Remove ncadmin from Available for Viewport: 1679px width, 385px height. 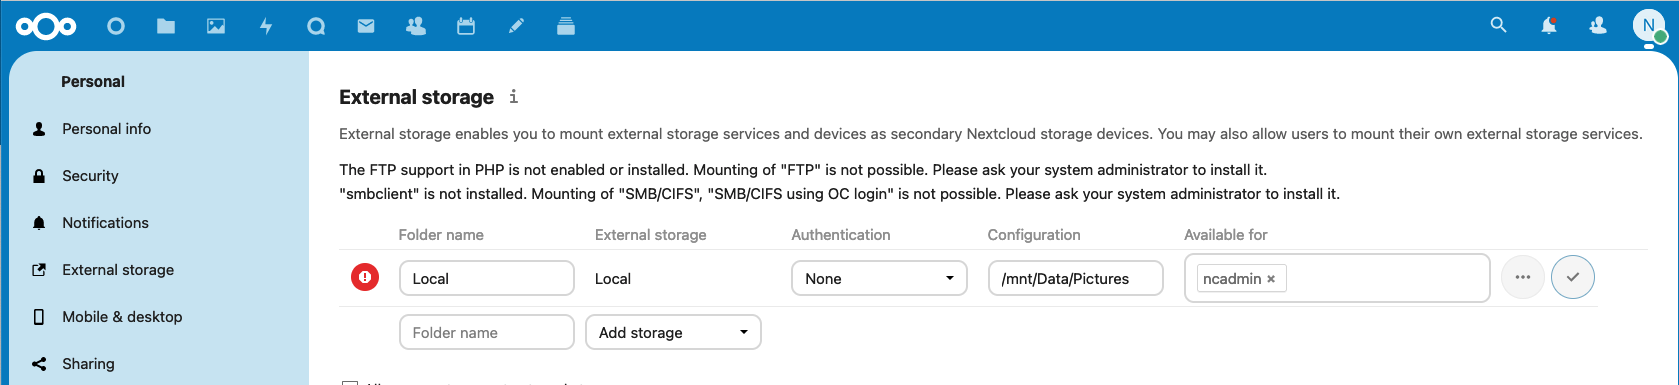[1271, 279]
